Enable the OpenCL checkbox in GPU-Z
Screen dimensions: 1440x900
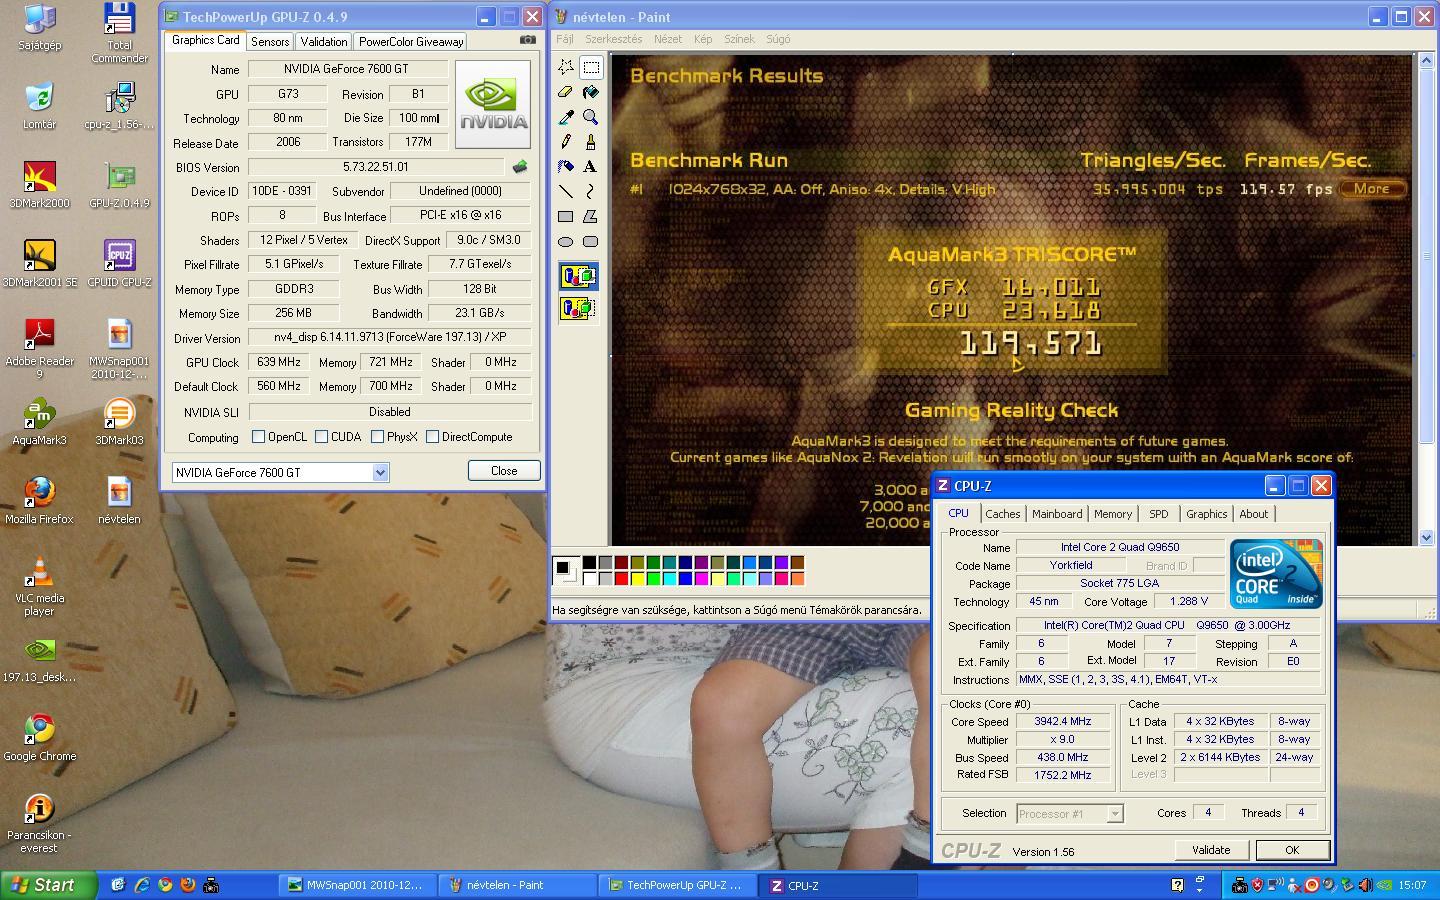click(258, 437)
